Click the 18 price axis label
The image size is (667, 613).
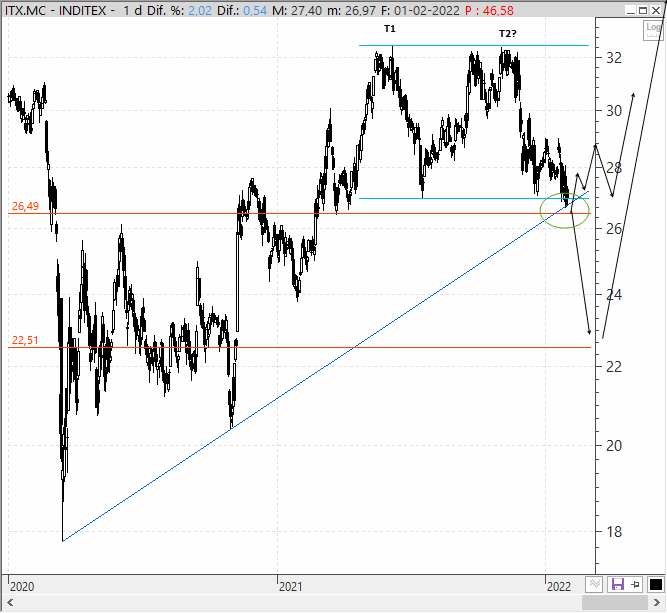pos(614,532)
